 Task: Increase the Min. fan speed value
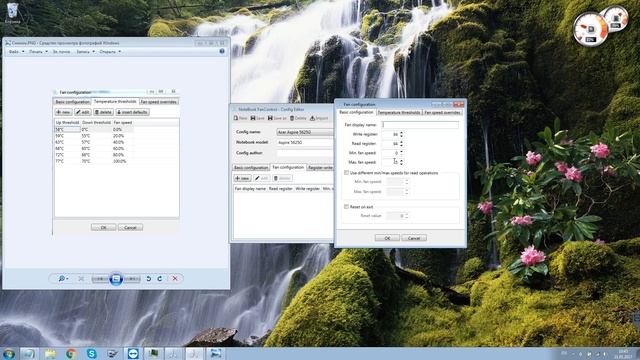tap(402, 151)
